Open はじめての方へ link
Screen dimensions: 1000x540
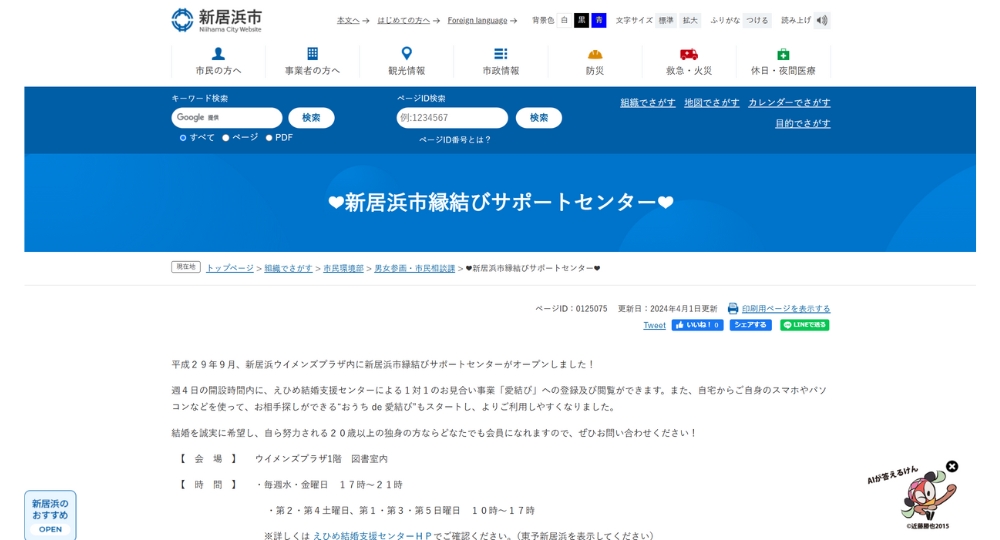(404, 20)
